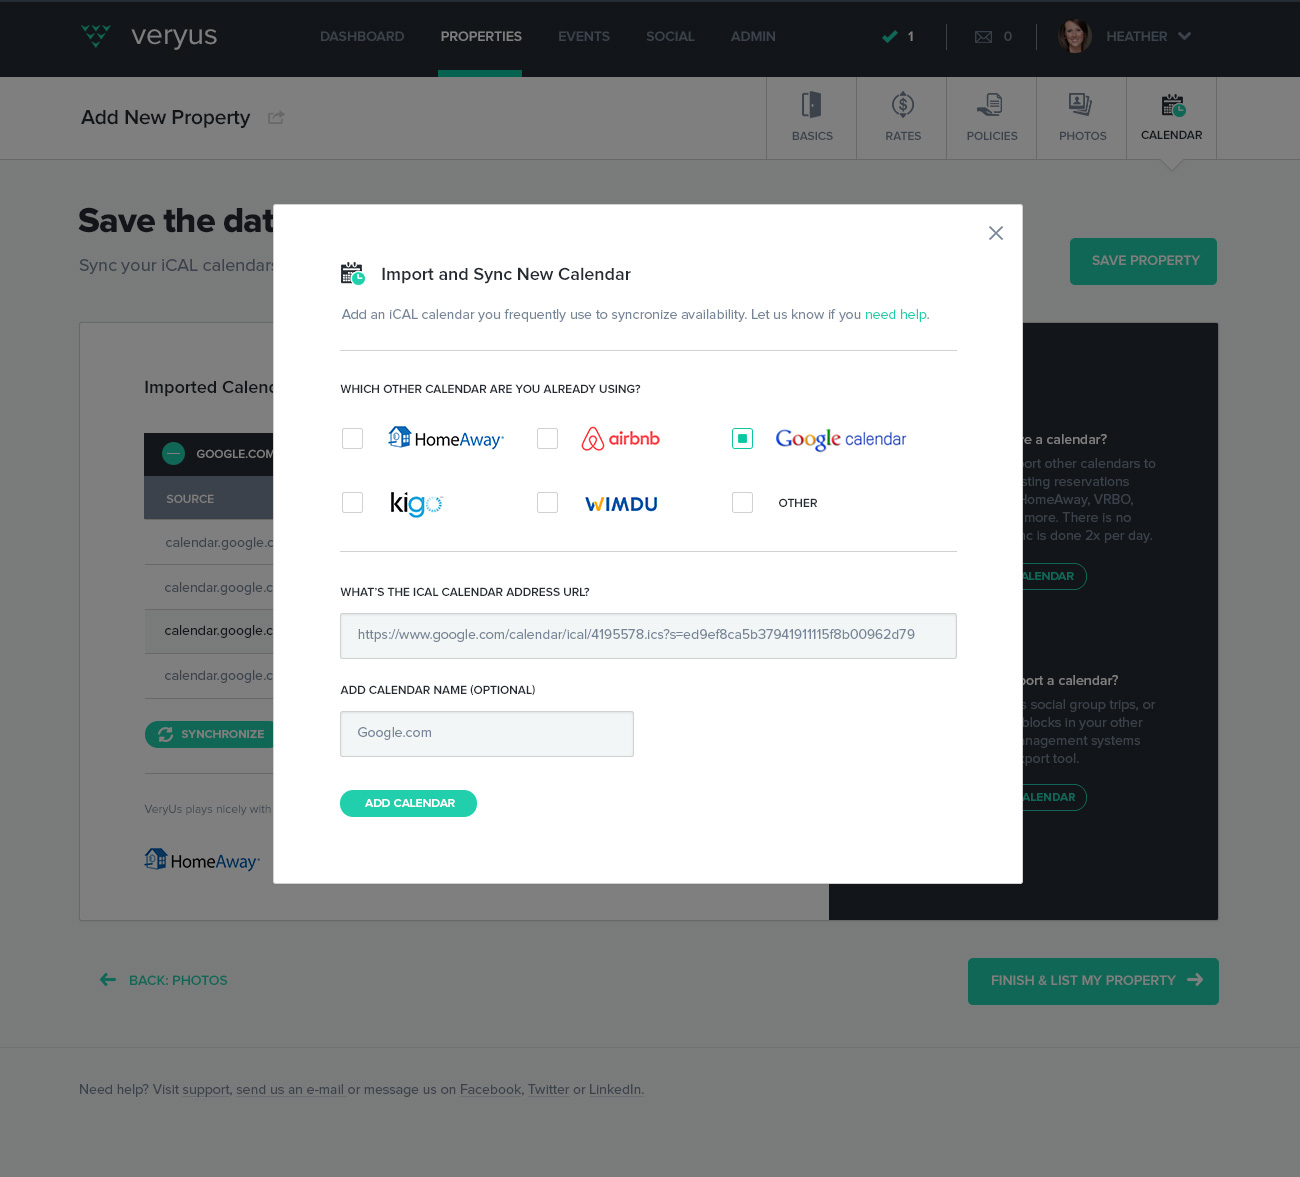
Task: Switch to the Dashboard nav item
Action: (x=362, y=36)
